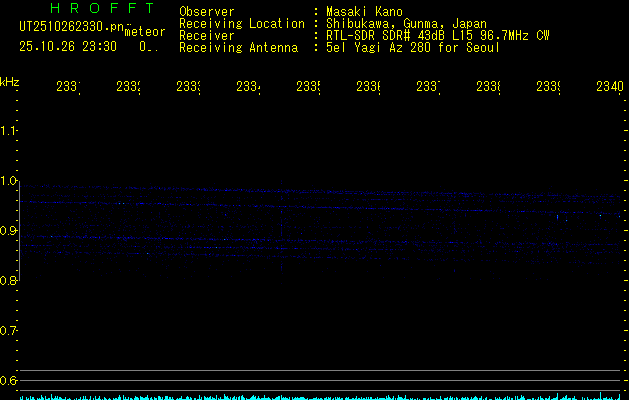This screenshot has height=400, width=629.
Task: Click the Receiving Antenna label
Action: [238, 47]
